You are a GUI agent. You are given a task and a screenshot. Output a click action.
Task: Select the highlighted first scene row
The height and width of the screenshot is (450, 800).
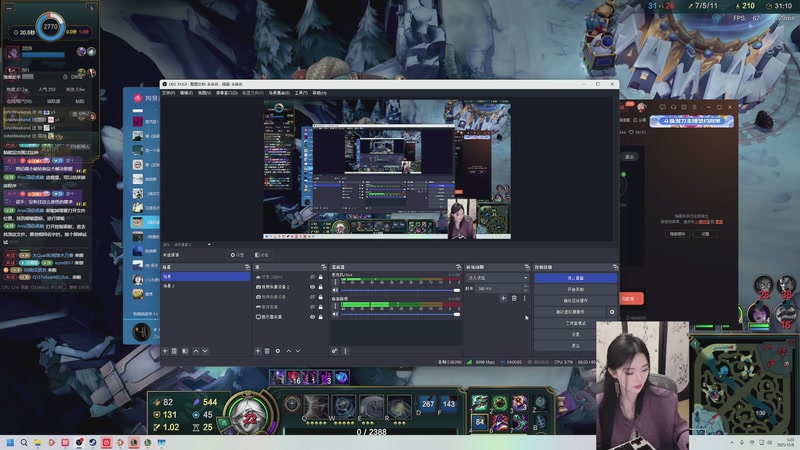pyautogui.click(x=206, y=277)
